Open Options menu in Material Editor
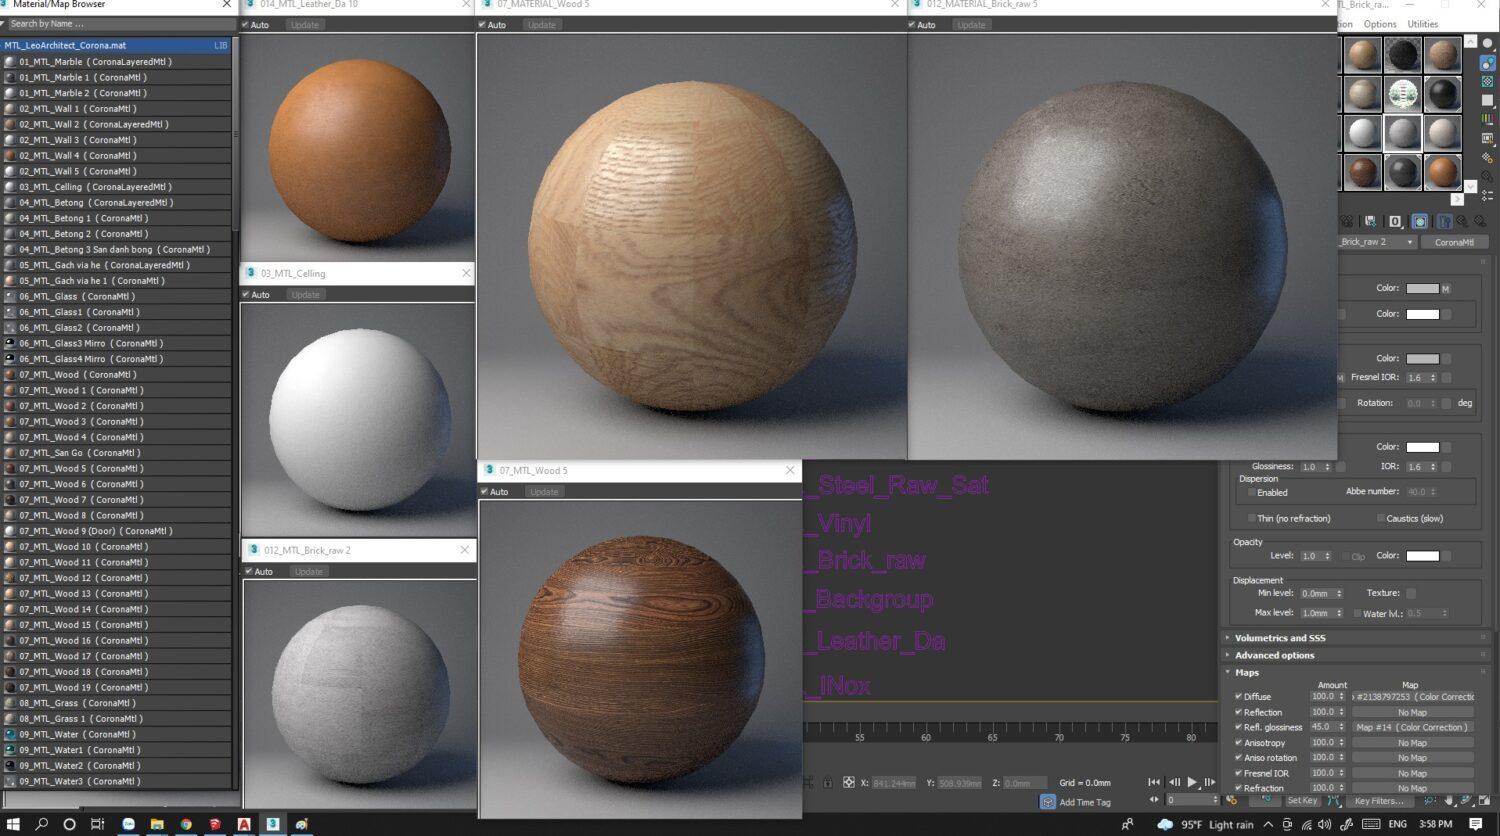This screenshot has width=1500, height=836. tap(1380, 24)
